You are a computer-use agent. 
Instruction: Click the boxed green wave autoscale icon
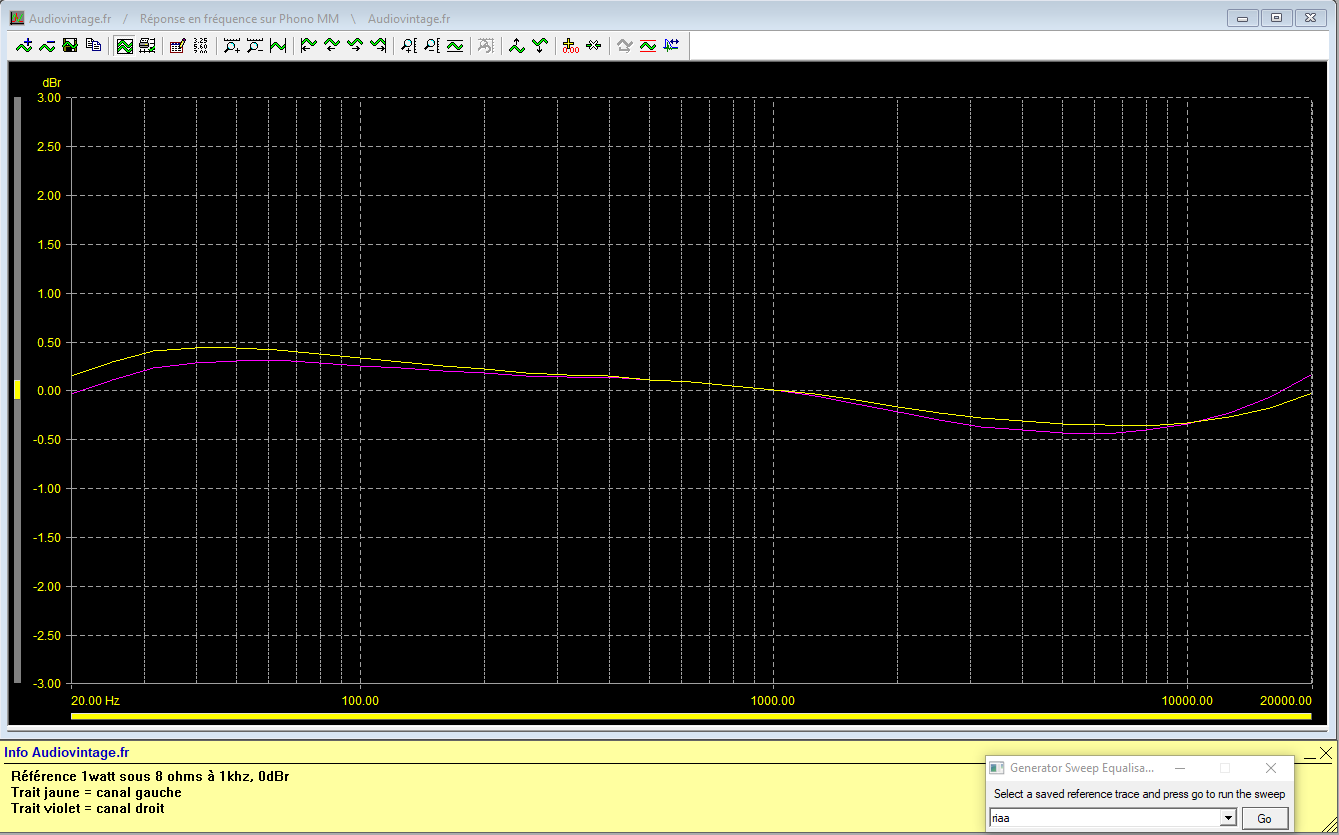point(455,45)
